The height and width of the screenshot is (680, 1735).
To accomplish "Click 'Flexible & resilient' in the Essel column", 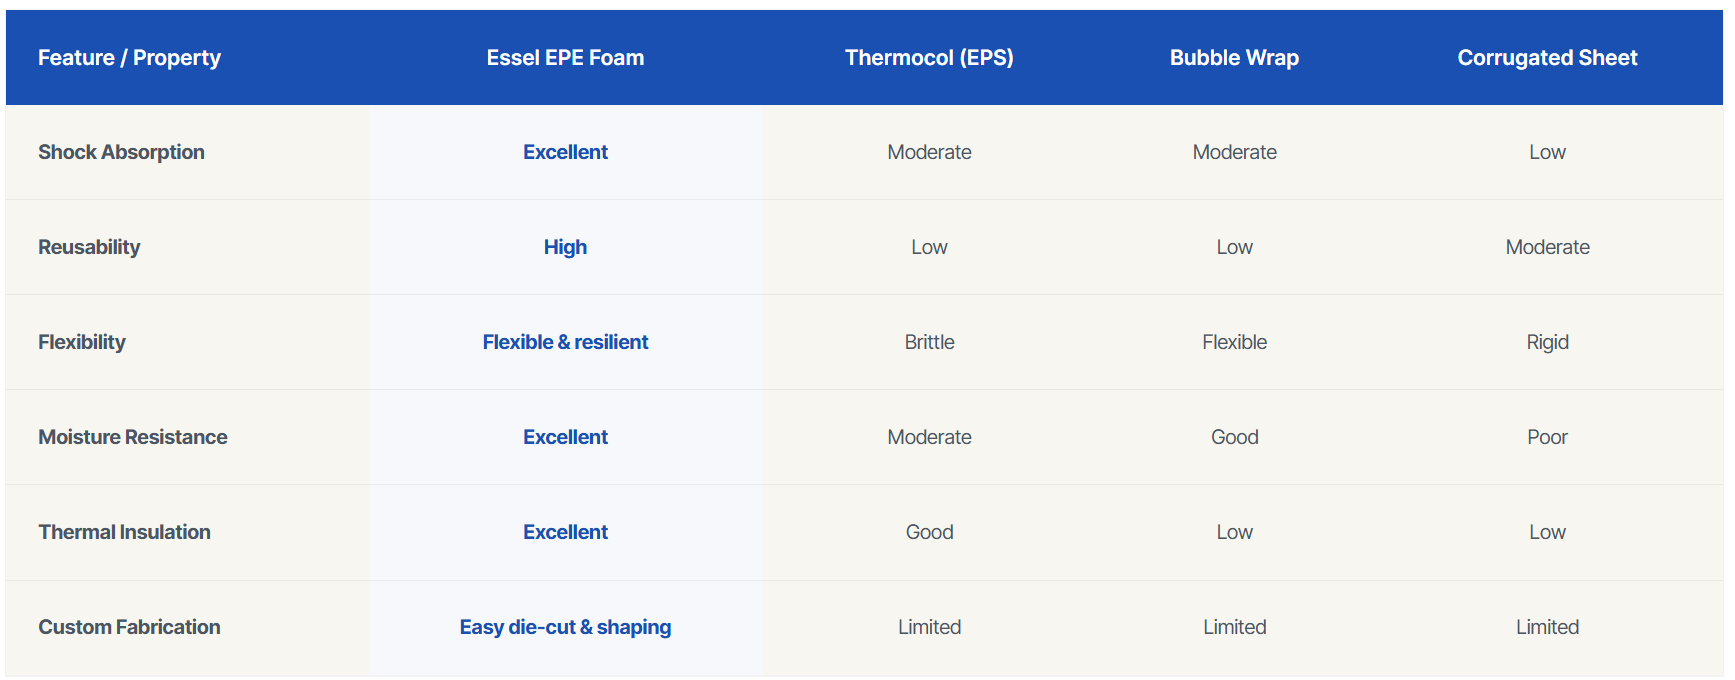I will point(565,342).
